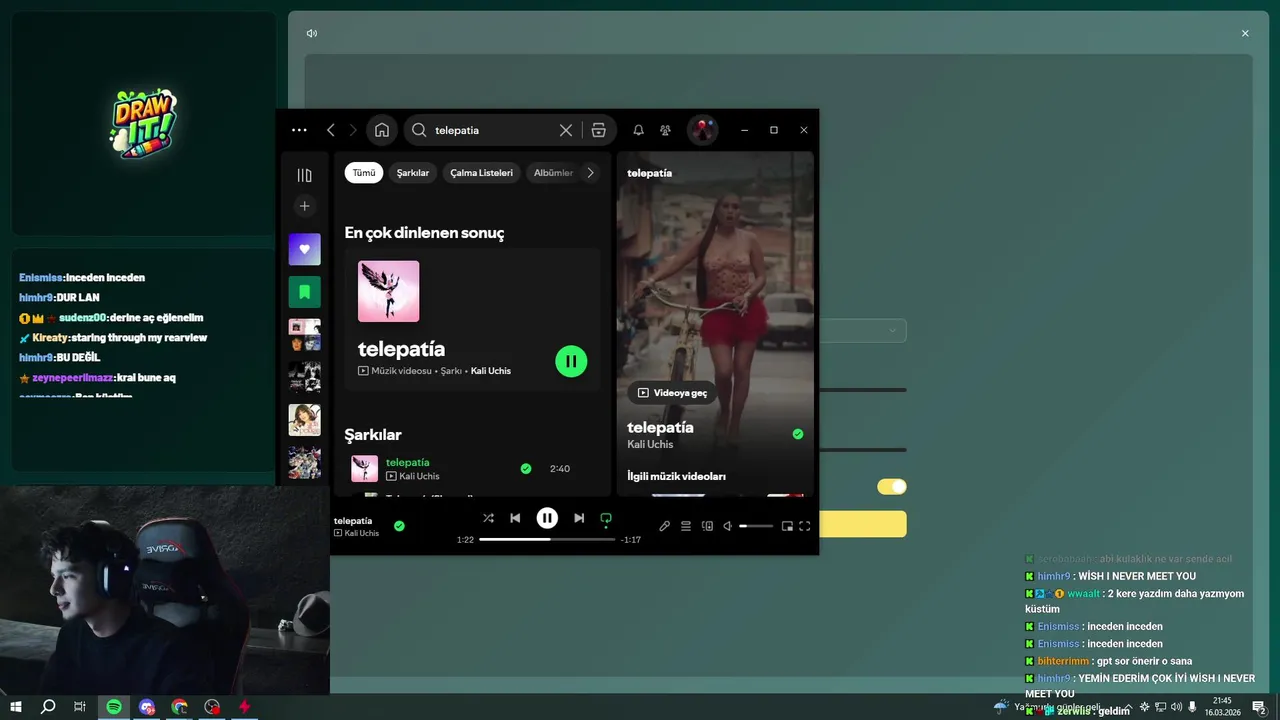Select the Çalma Listeleri filter chip

tap(481, 173)
